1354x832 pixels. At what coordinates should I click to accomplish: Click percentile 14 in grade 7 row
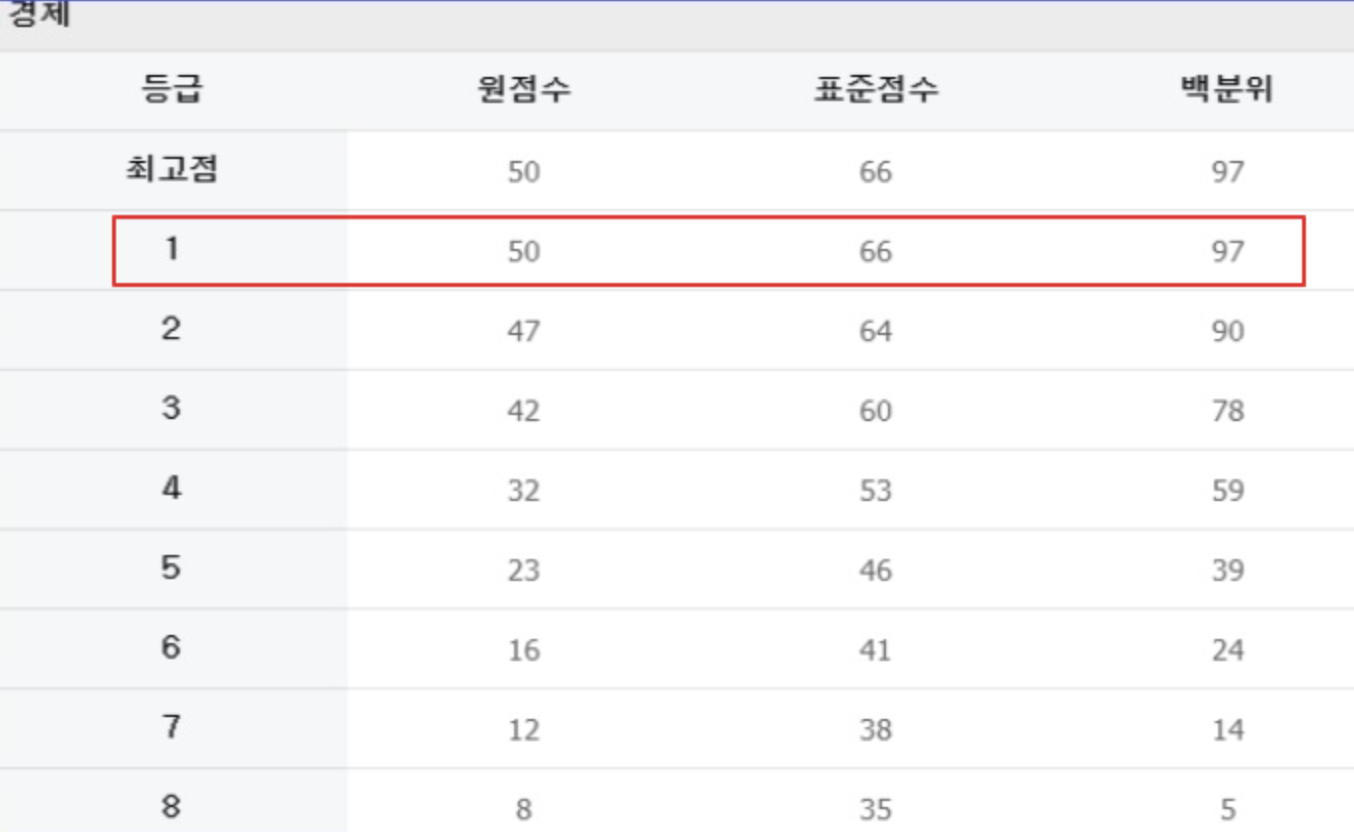[x=1227, y=730]
